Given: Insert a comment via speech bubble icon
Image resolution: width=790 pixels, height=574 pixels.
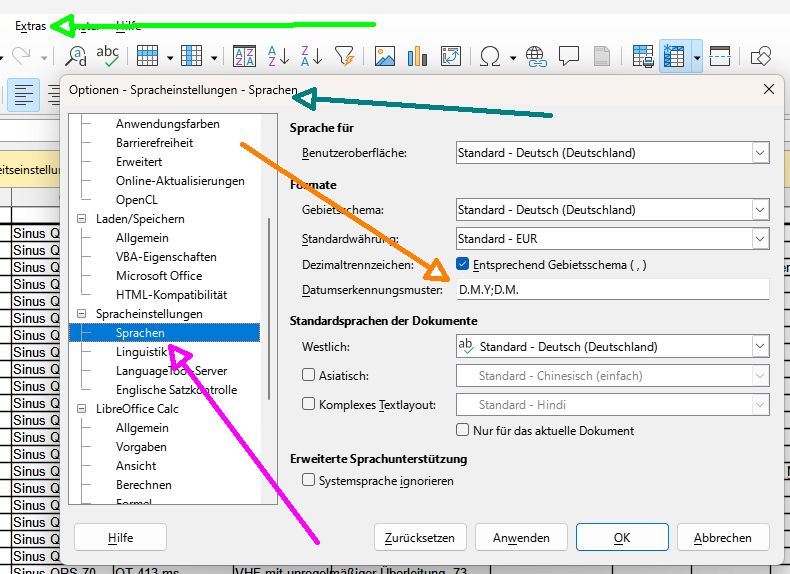Looking at the screenshot, I should point(569,56).
